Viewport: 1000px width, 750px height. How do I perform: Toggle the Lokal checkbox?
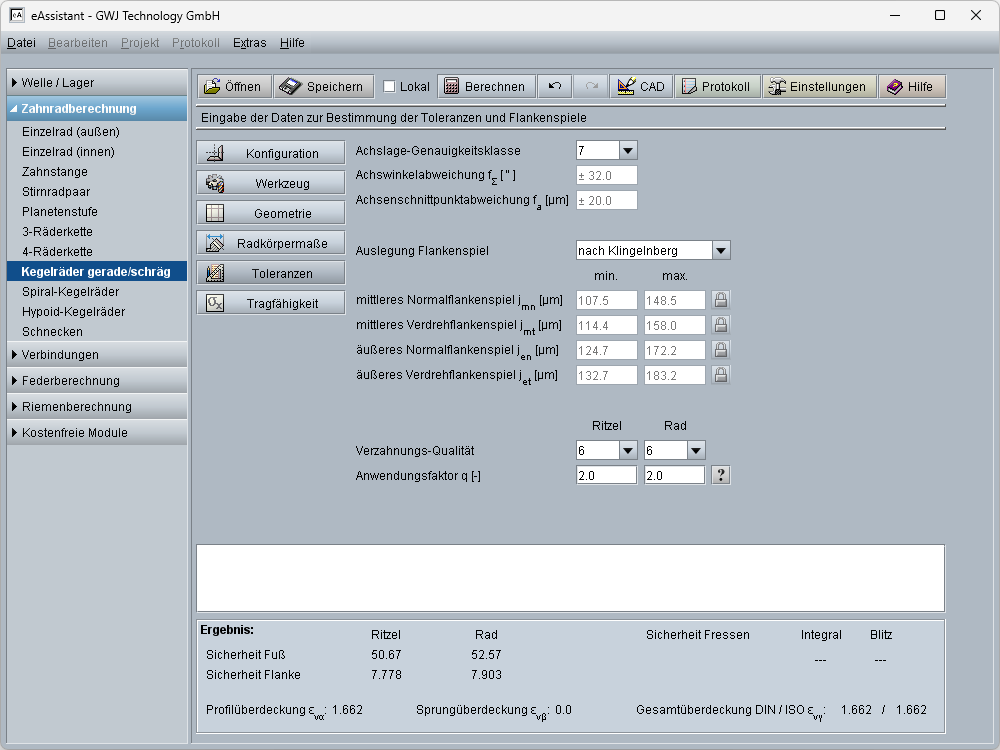(390, 87)
